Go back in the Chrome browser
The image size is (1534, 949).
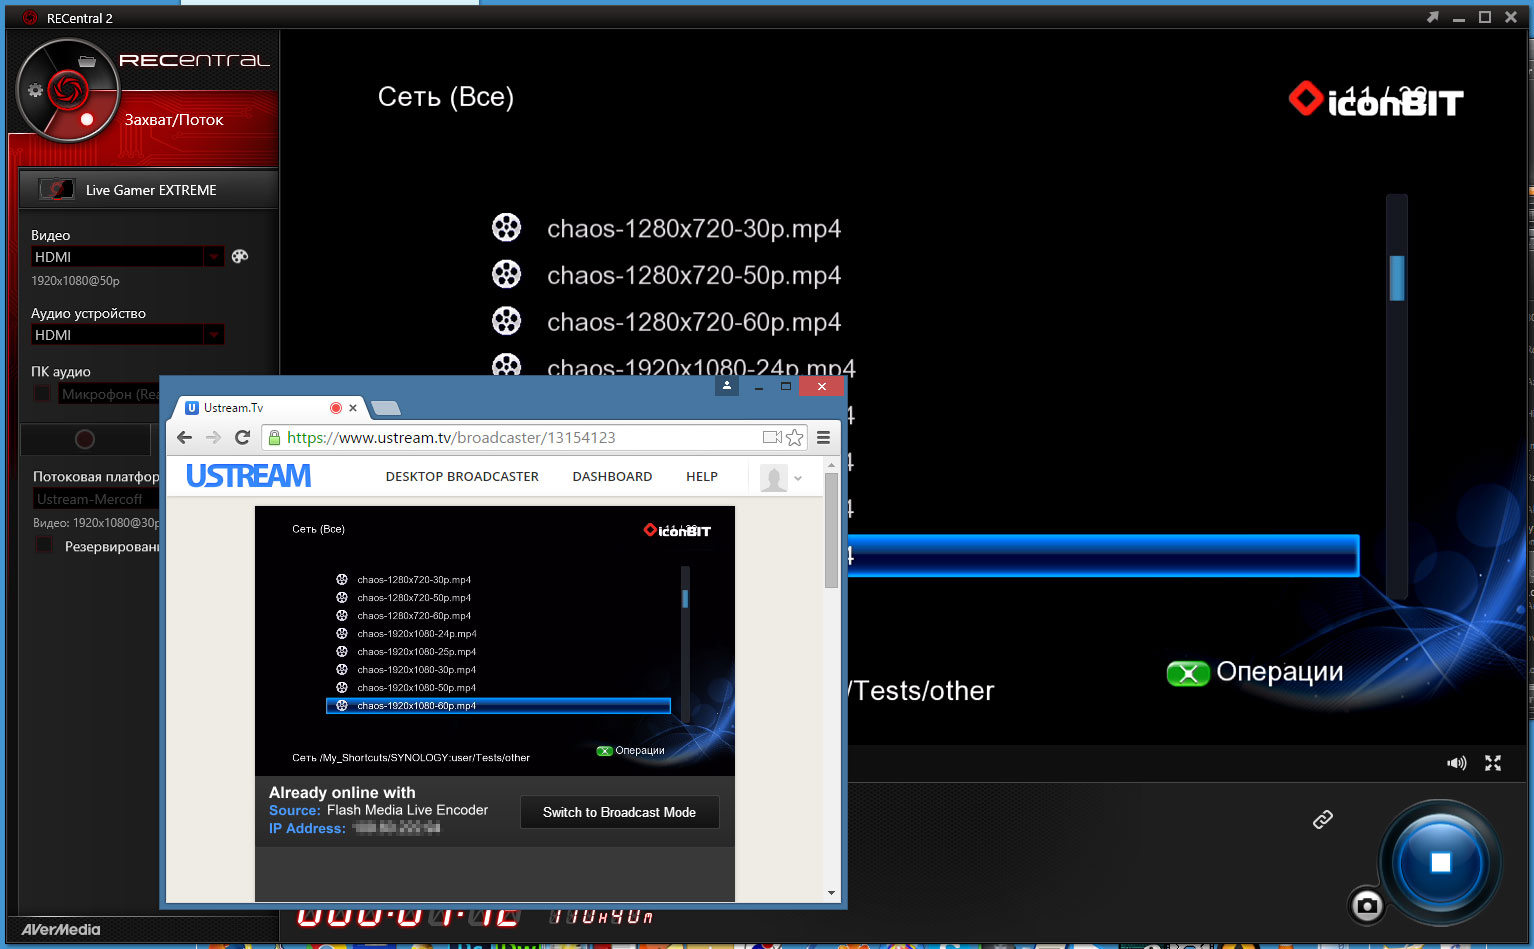(x=184, y=437)
